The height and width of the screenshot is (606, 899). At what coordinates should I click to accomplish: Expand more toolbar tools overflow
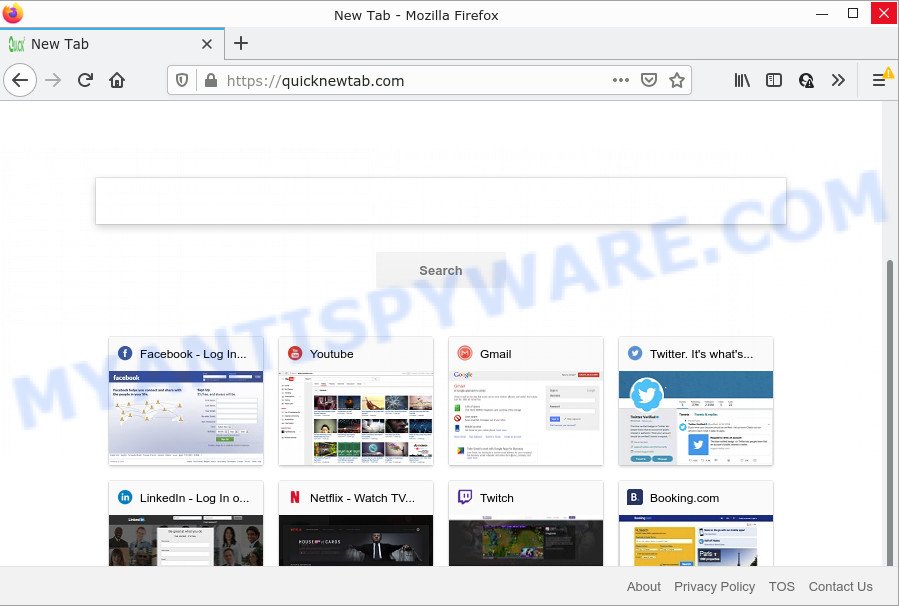click(x=838, y=80)
